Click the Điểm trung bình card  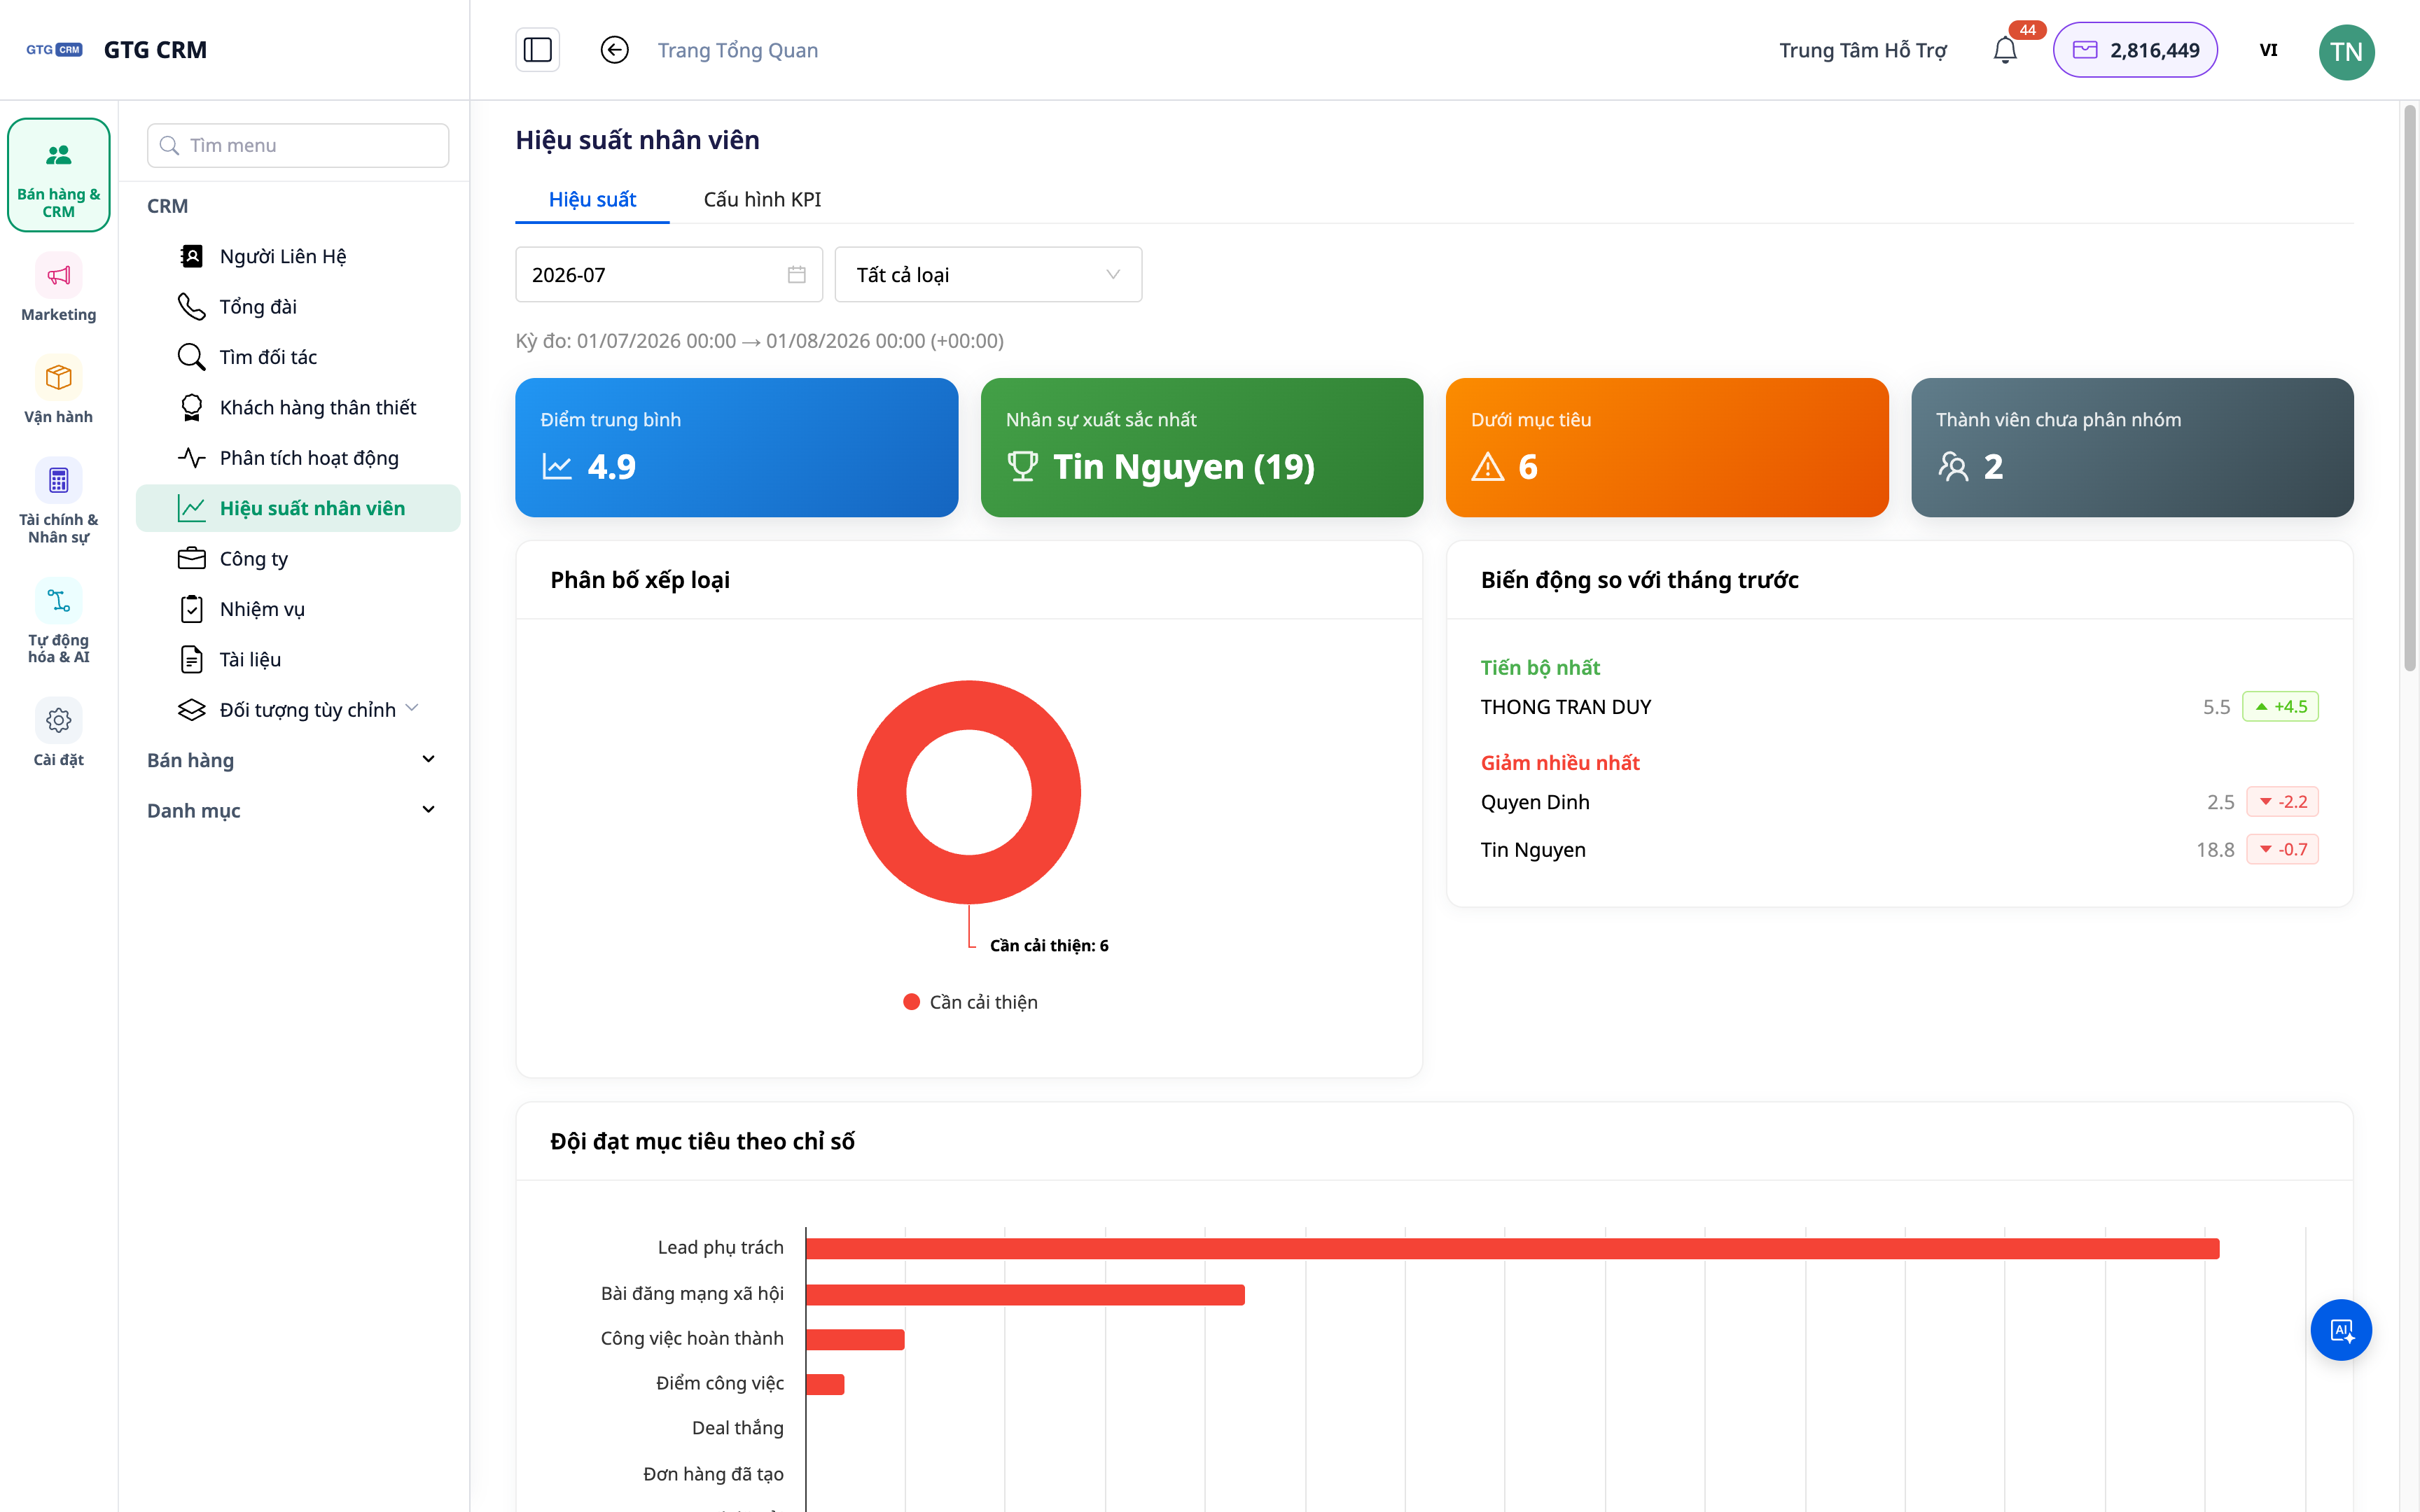tap(736, 447)
